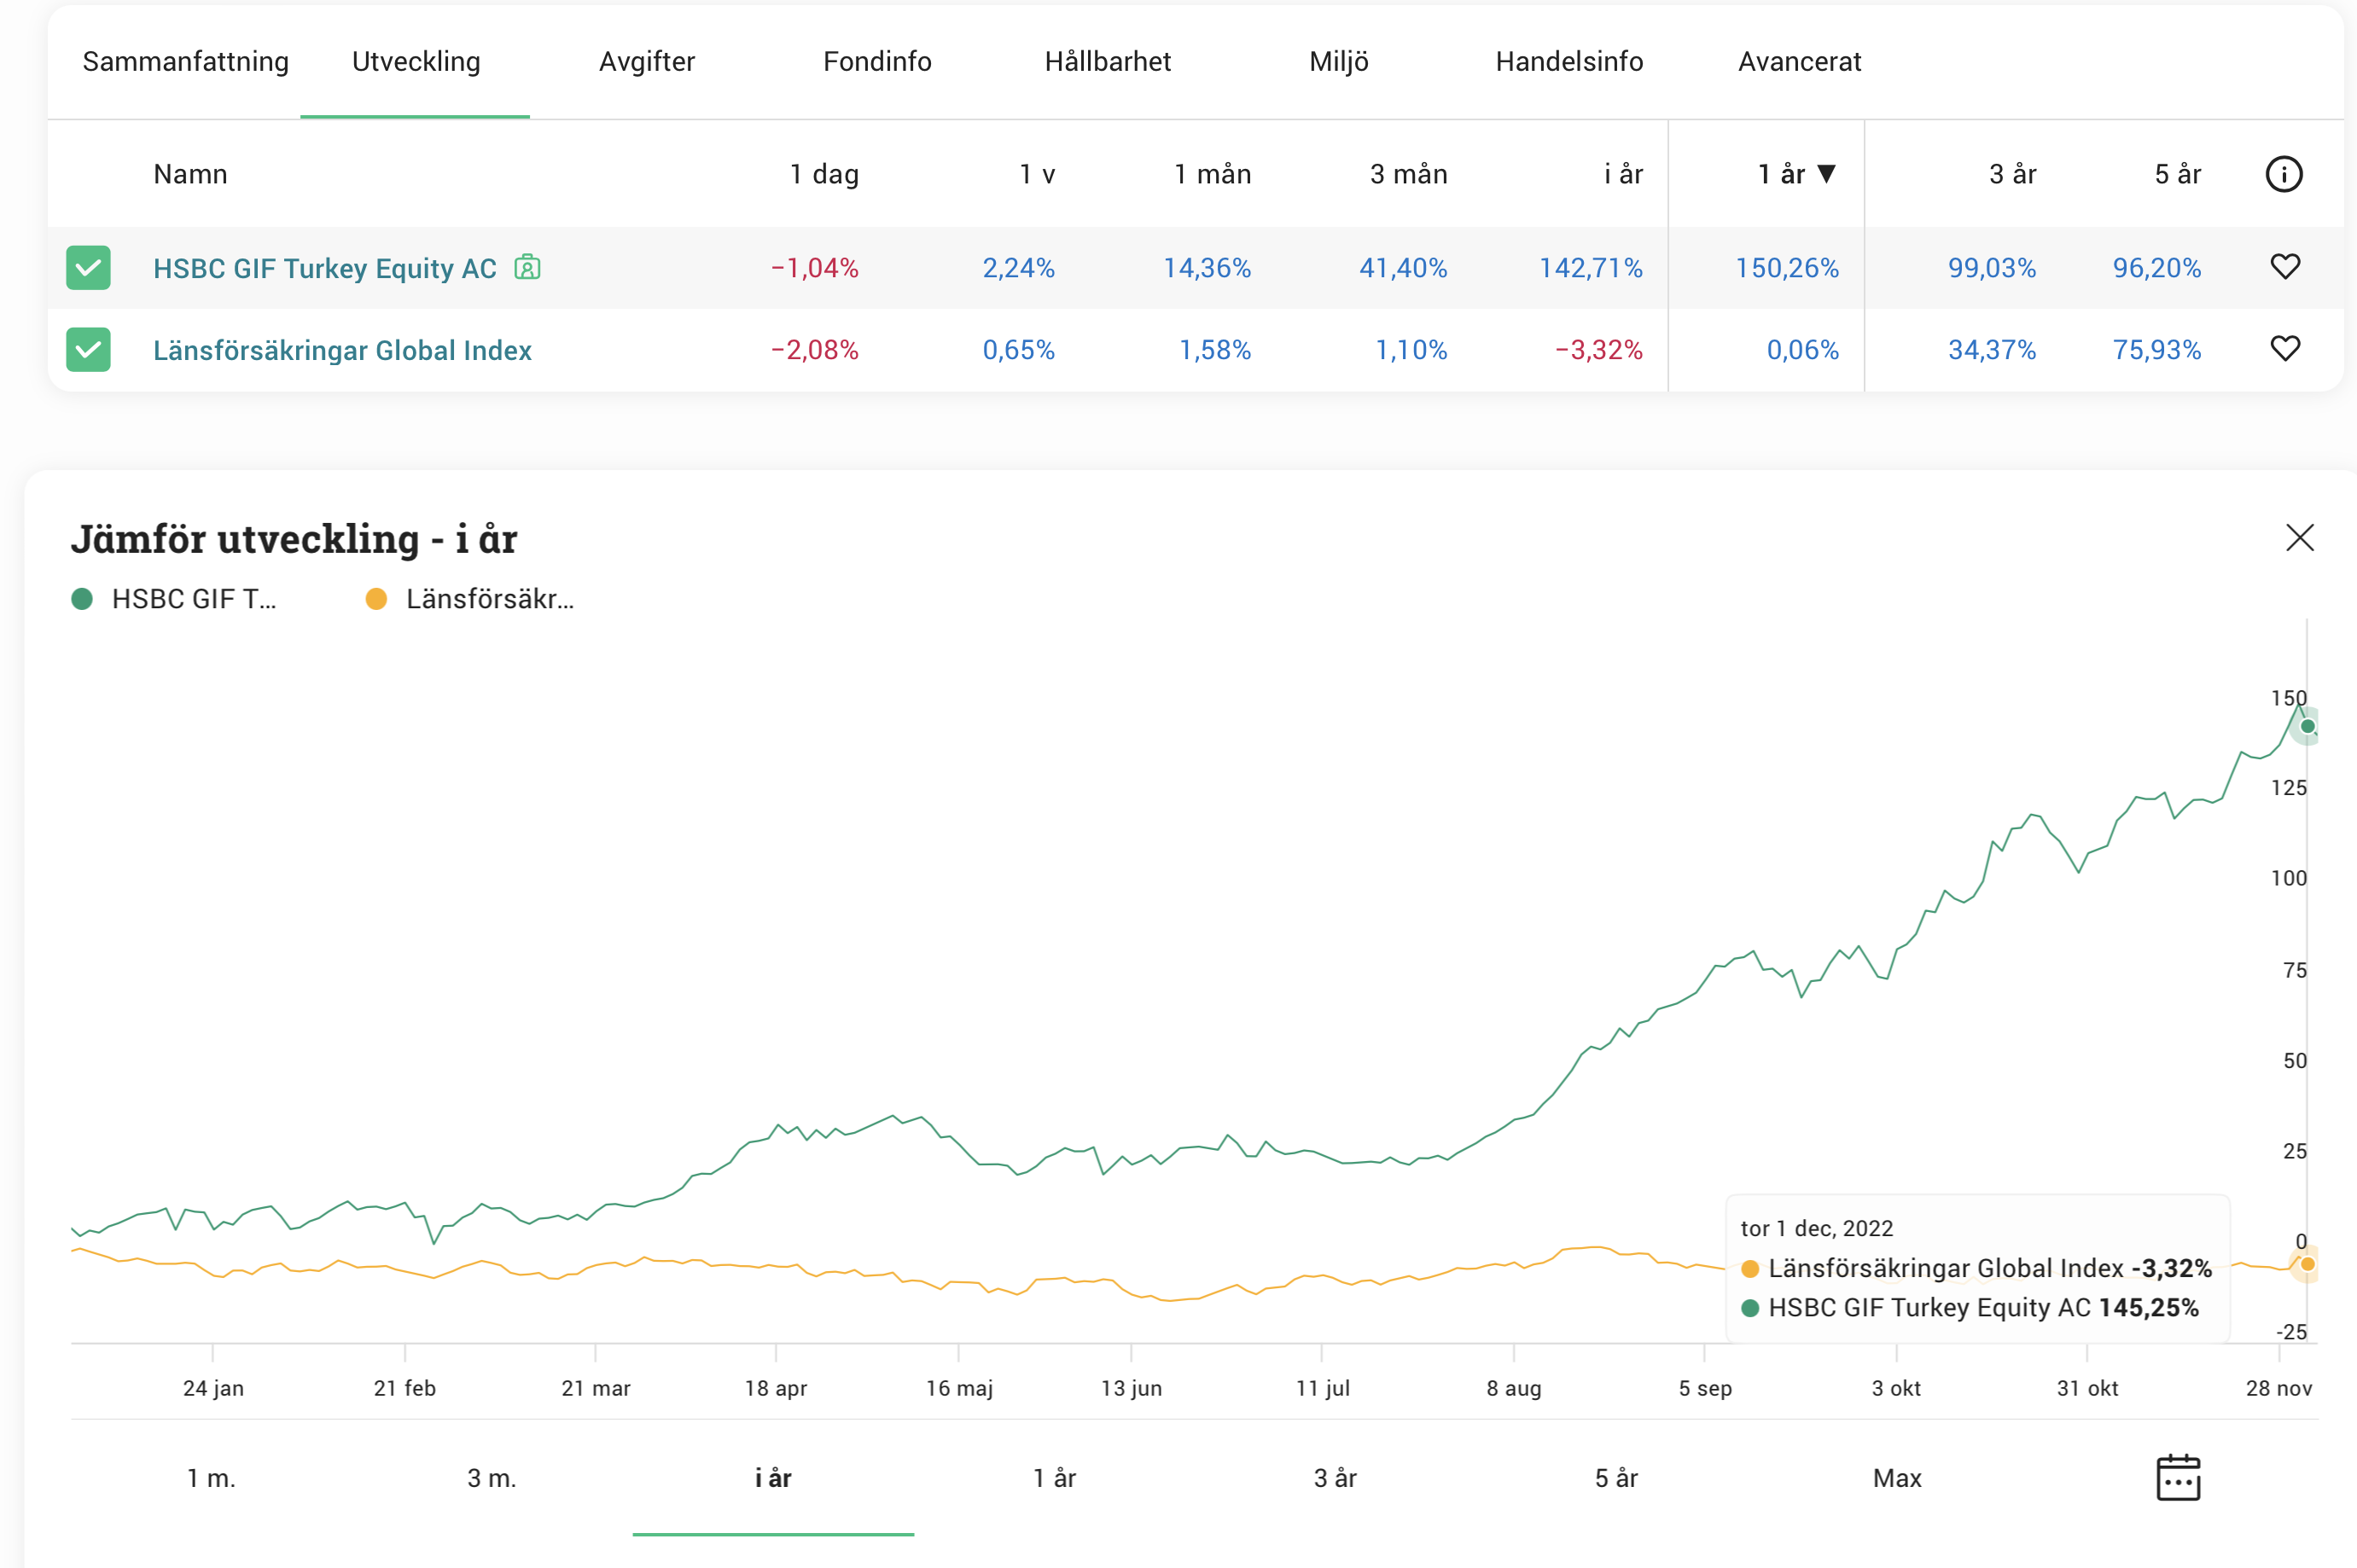Switch to the Avgifter tab
This screenshot has width=2357, height=1568.
(x=646, y=61)
